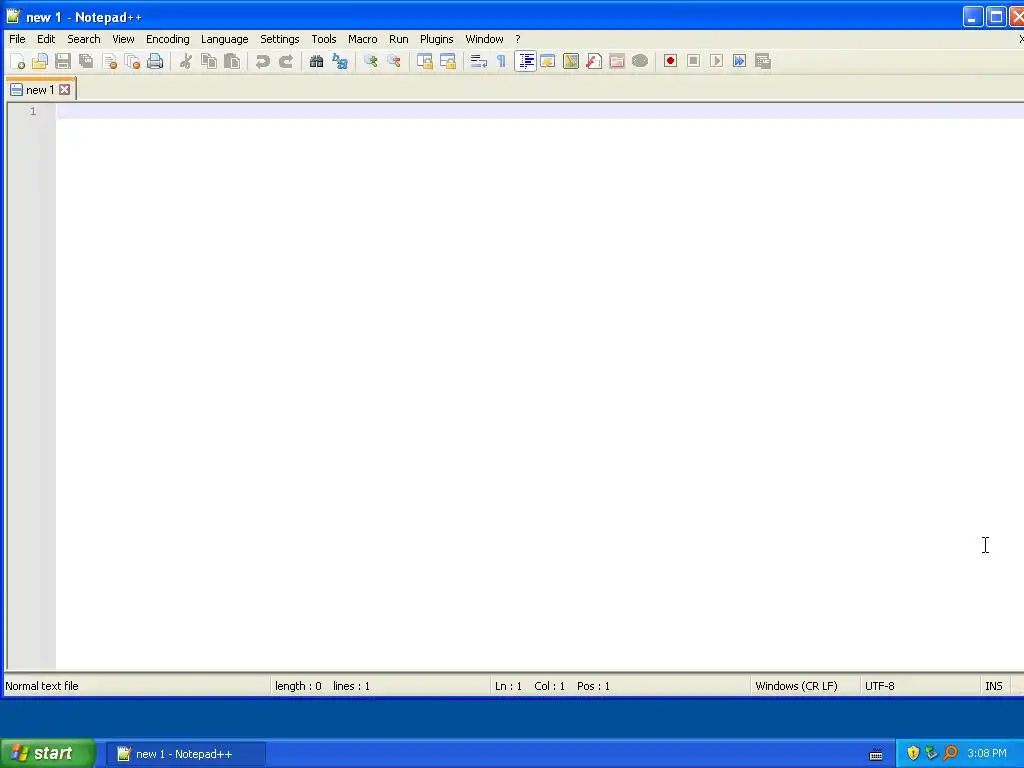
Task: Click Normal text file status entry
Action: click(42, 686)
